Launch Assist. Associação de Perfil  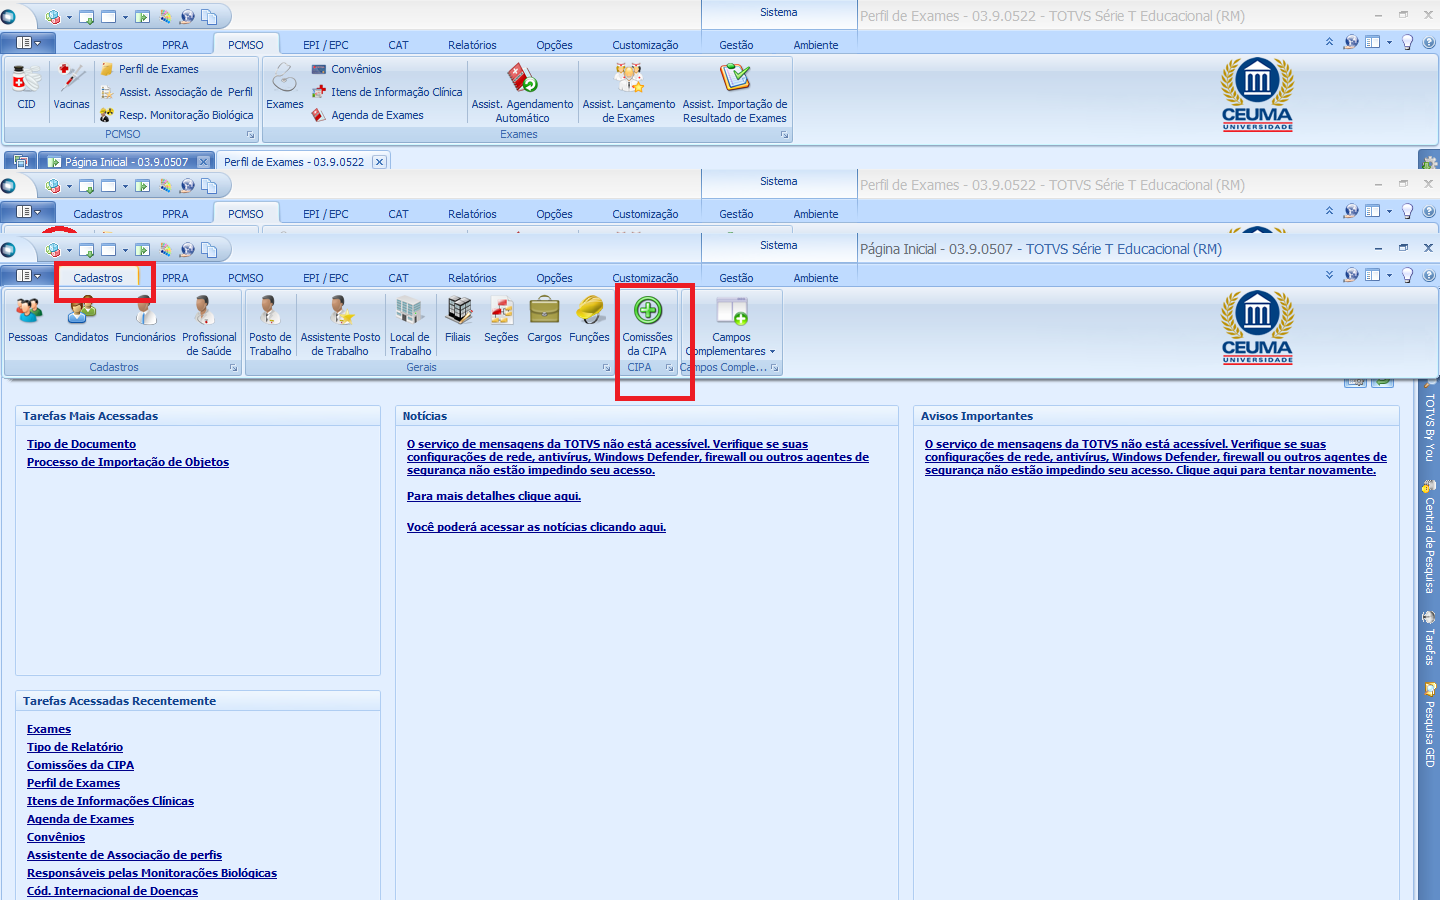click(x=176, y=92)
